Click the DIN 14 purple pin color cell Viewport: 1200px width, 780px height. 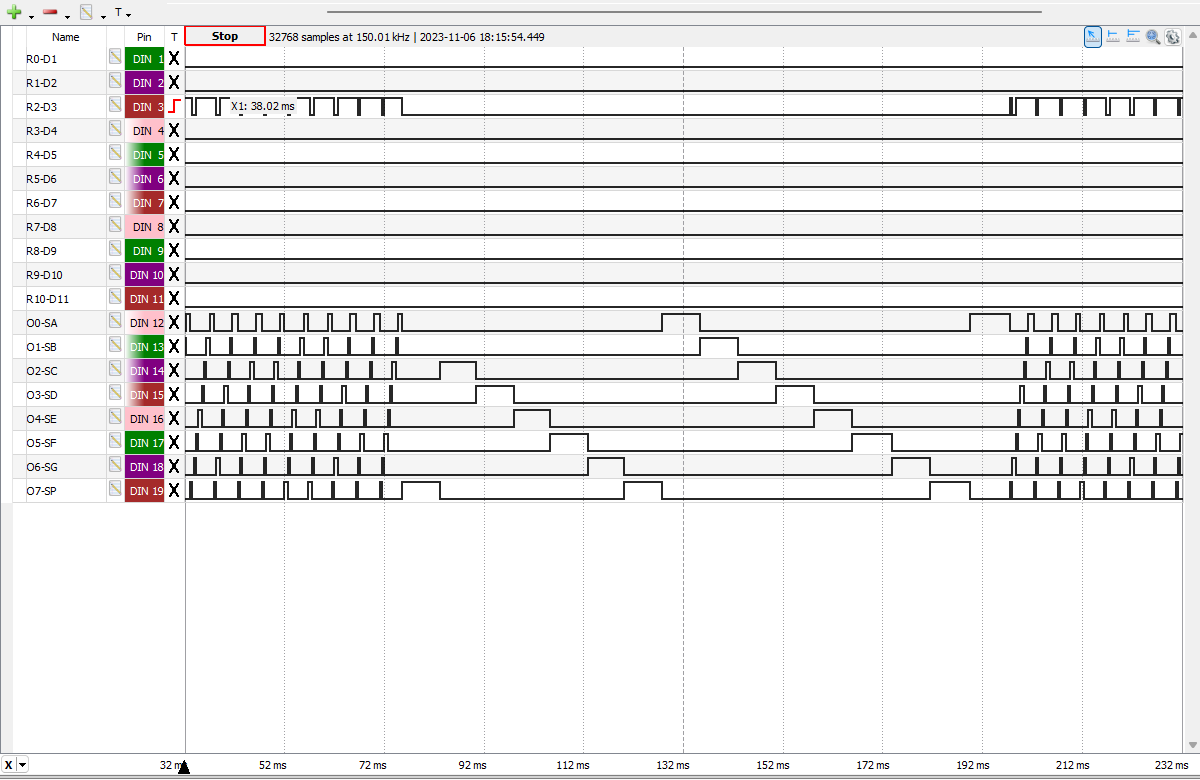(144, 371)
